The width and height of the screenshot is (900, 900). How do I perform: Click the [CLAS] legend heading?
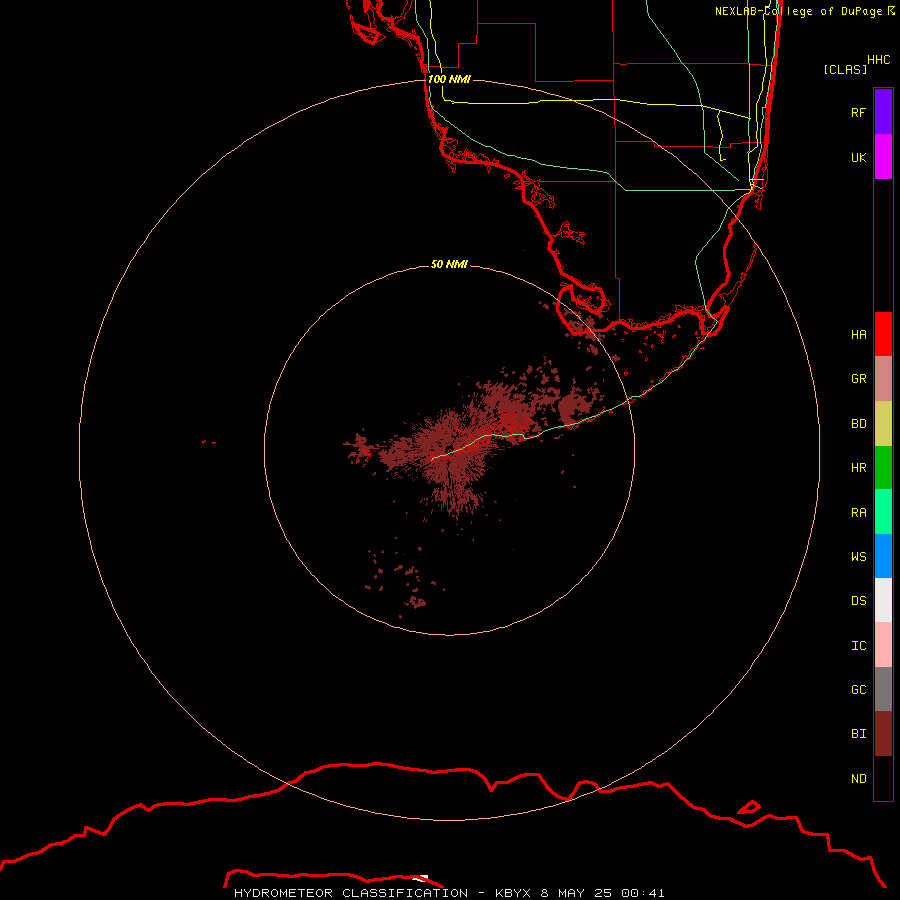click(x=845, y=69)
